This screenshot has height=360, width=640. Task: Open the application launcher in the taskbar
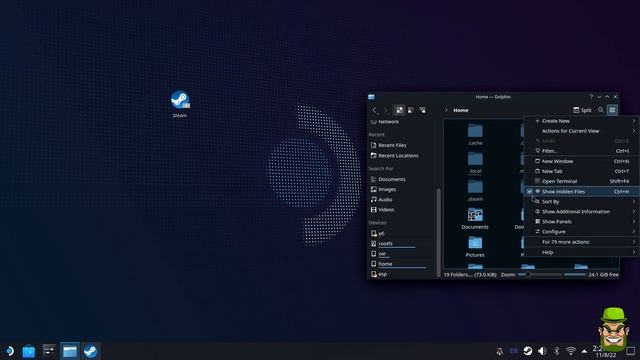[9, 351]
